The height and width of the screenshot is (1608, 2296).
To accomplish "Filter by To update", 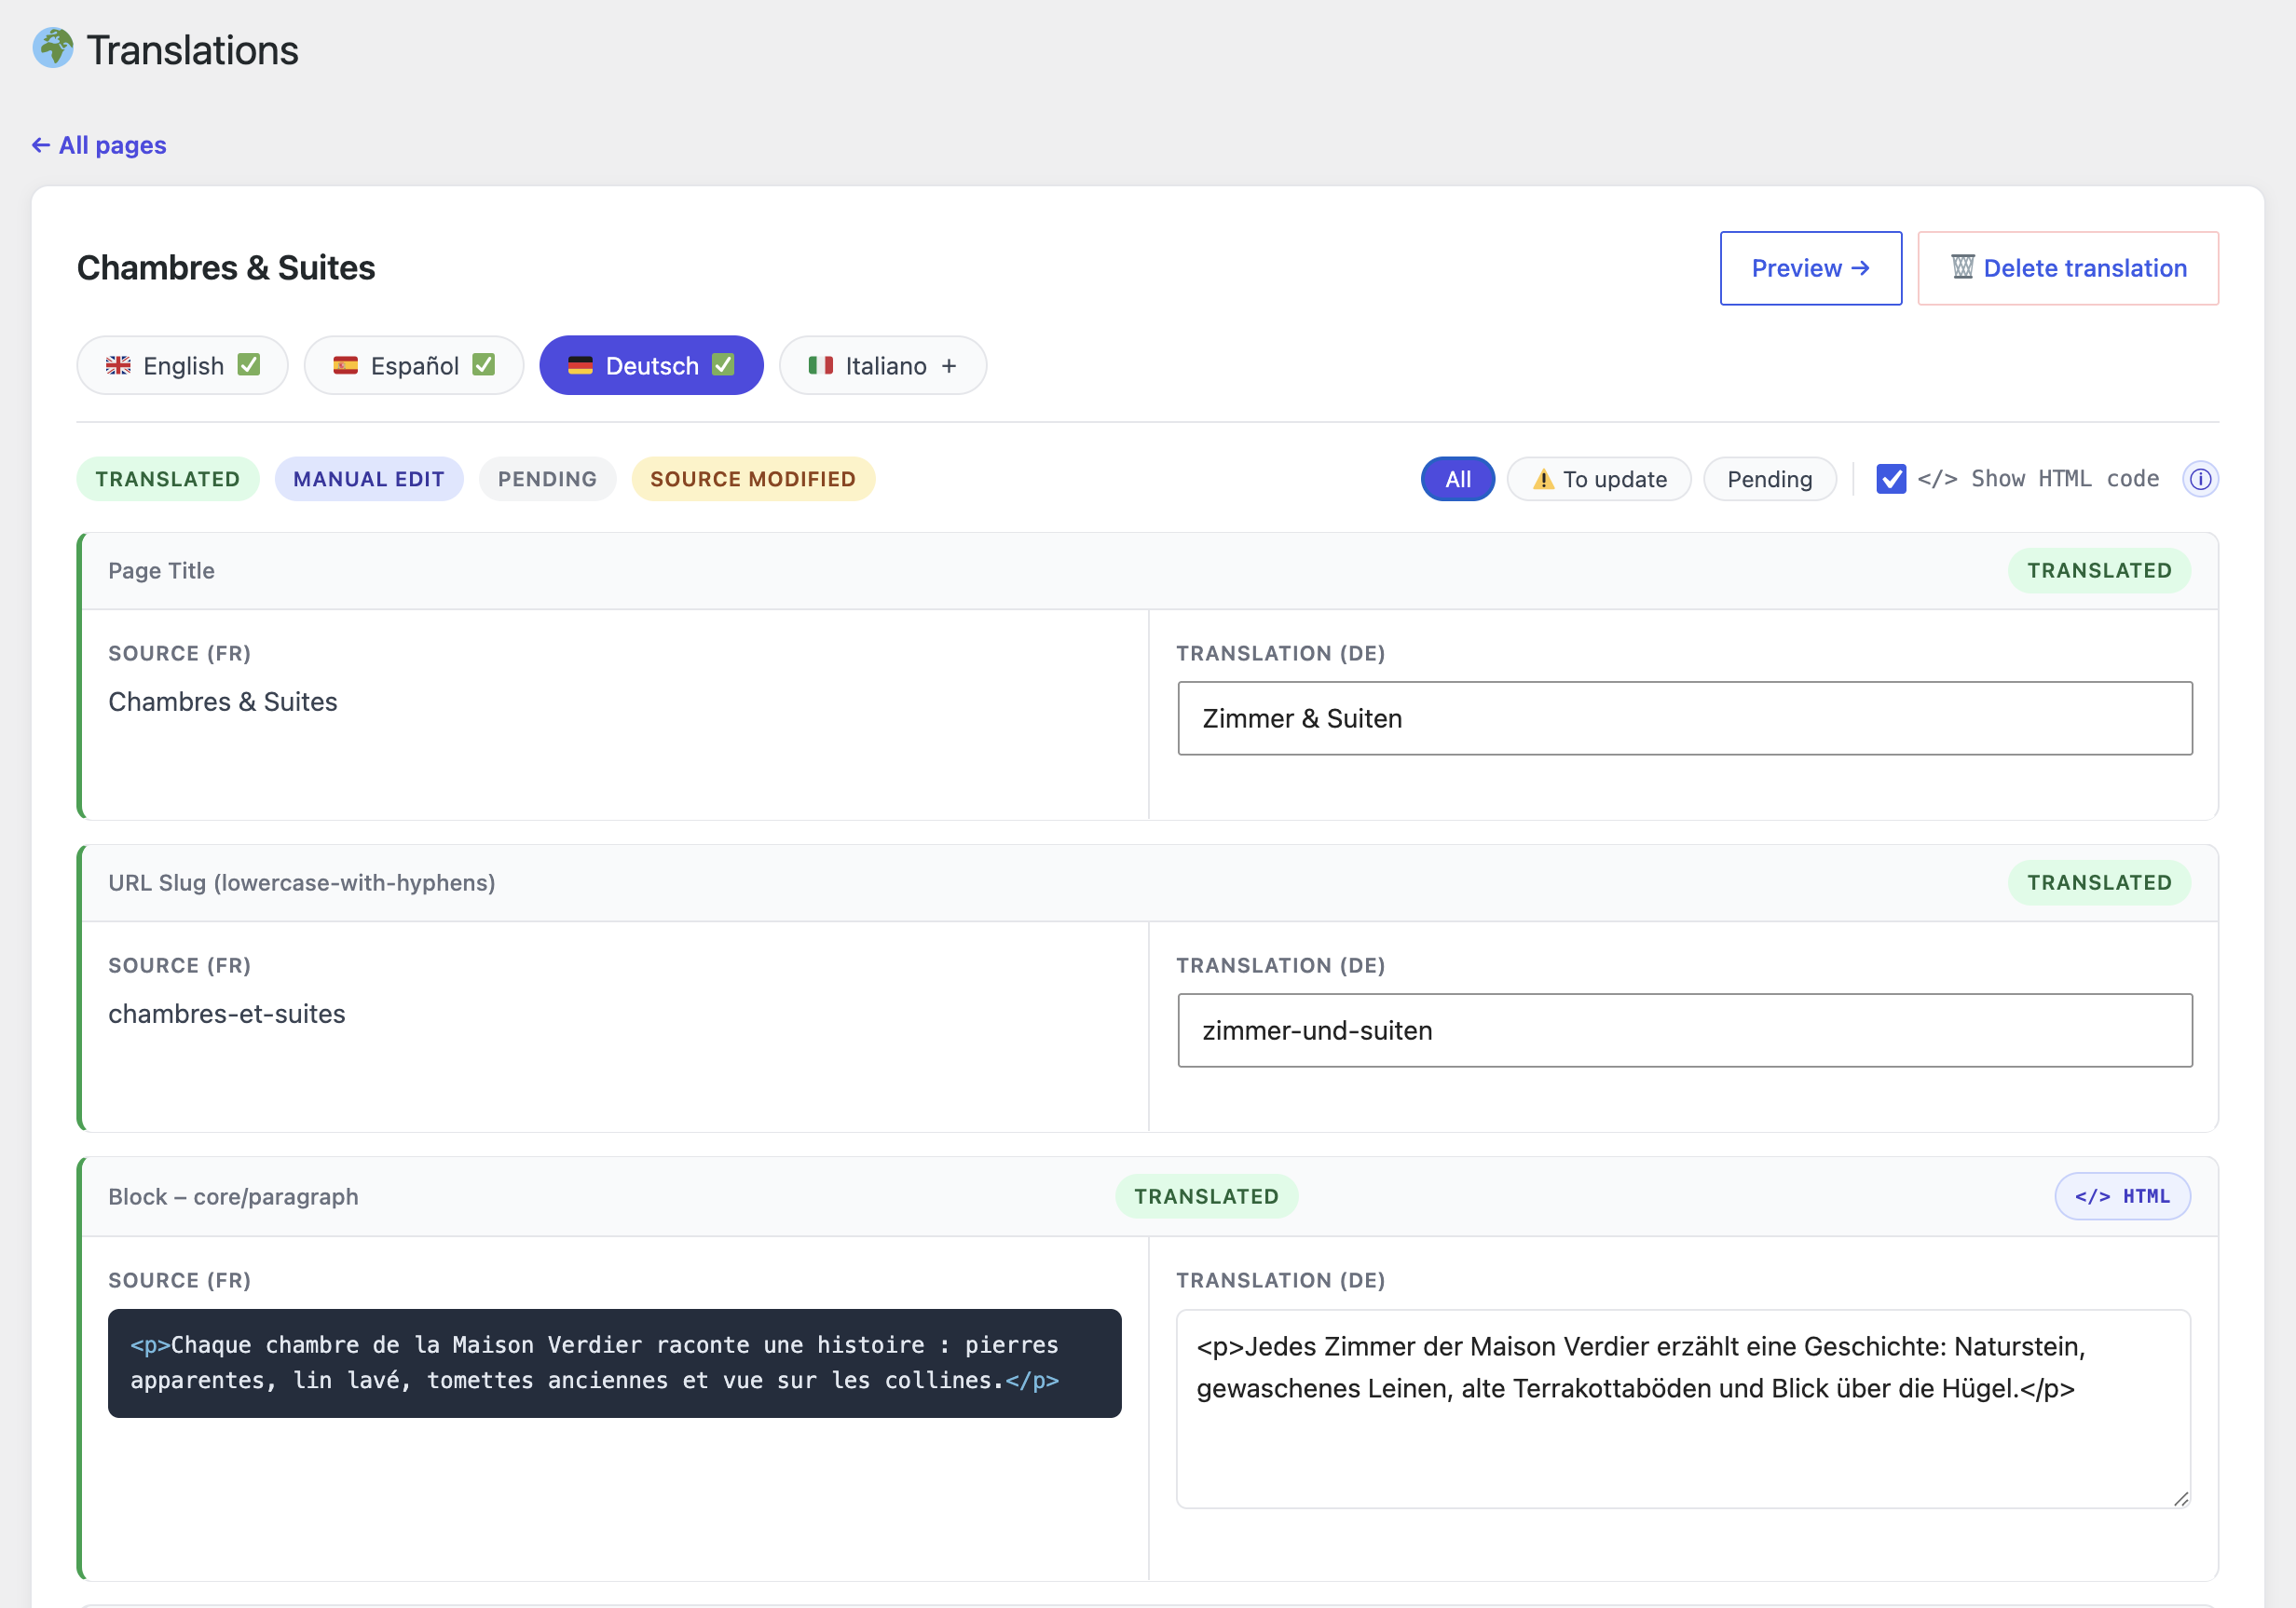I will tap(1599, 479).
